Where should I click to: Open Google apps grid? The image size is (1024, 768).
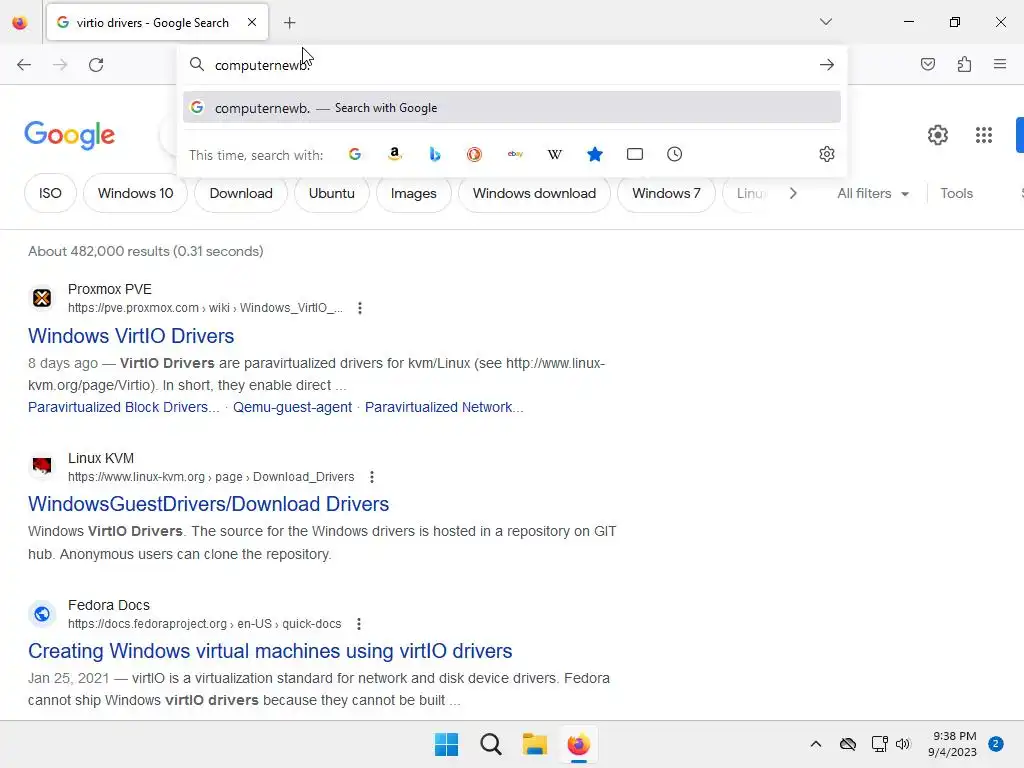(984, 135)
